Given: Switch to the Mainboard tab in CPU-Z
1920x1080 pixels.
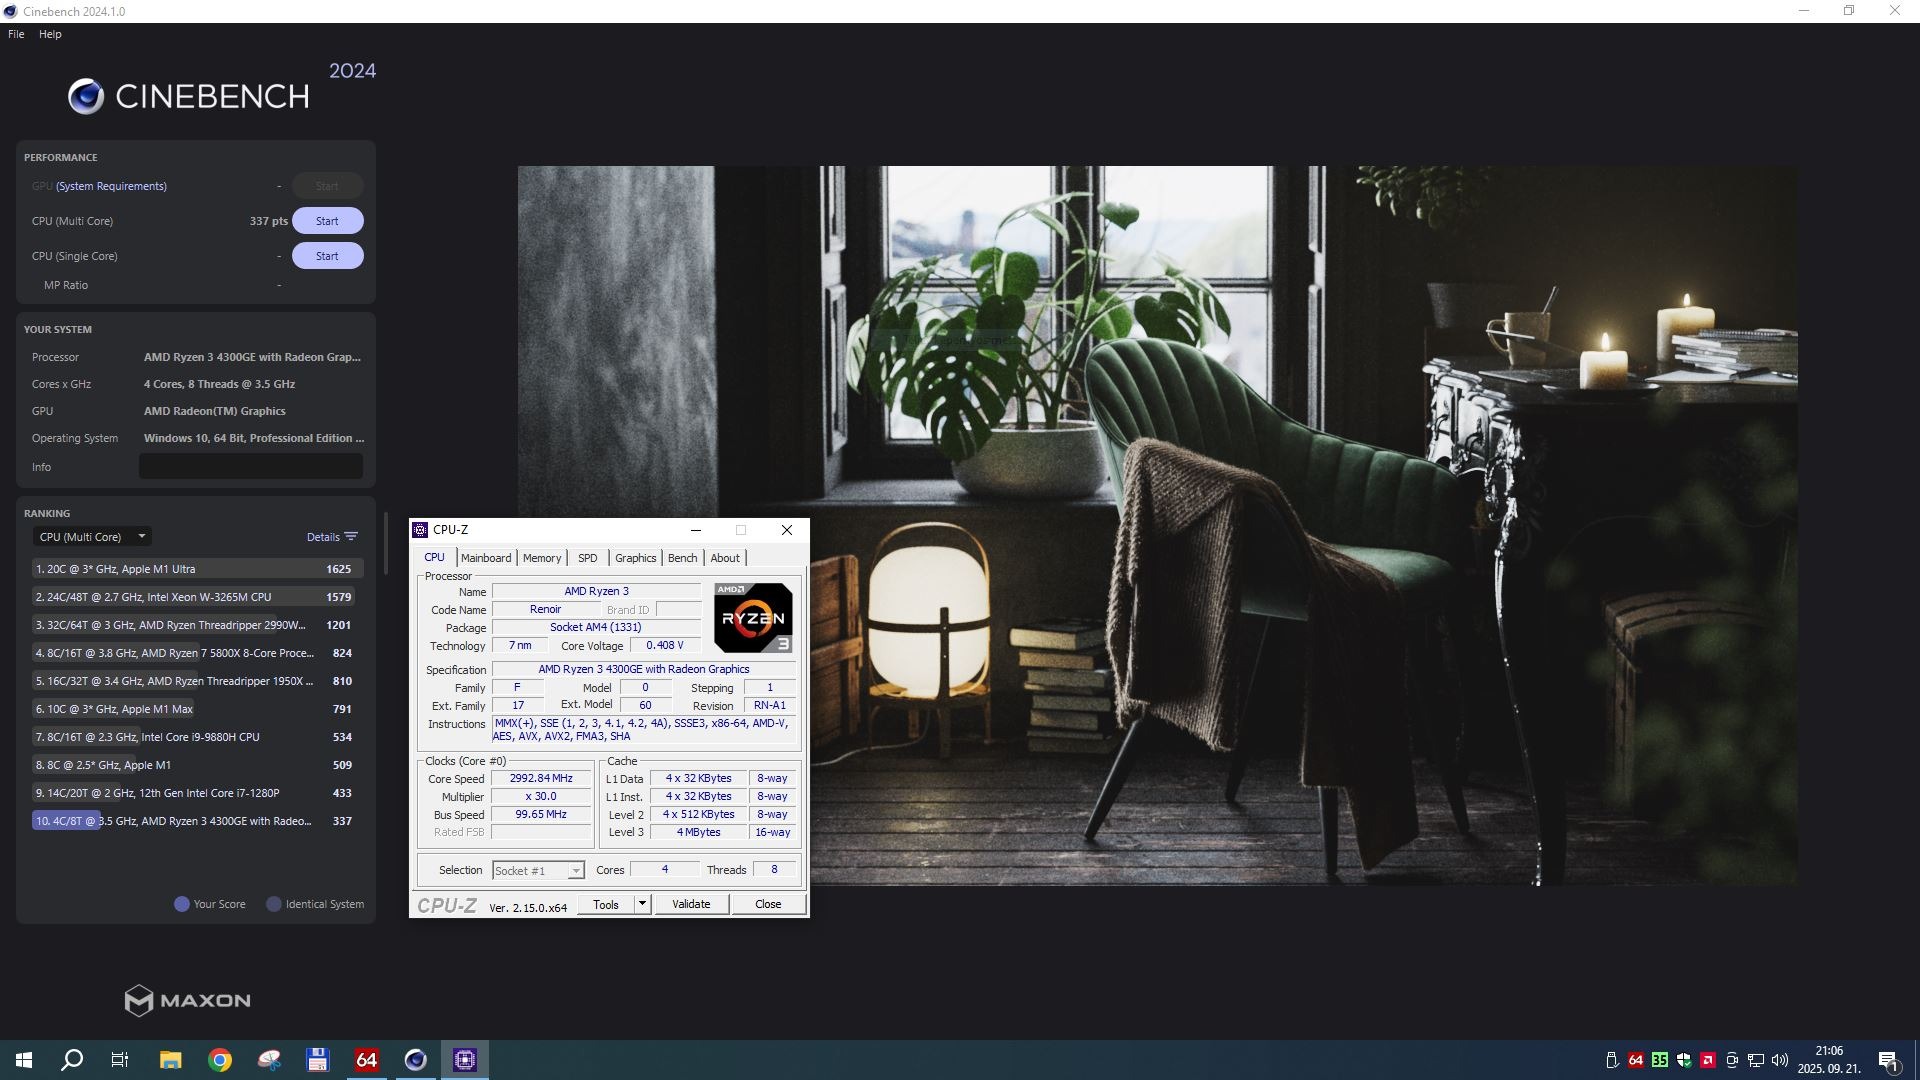Looking at the screenshot, I should point(486,558).
